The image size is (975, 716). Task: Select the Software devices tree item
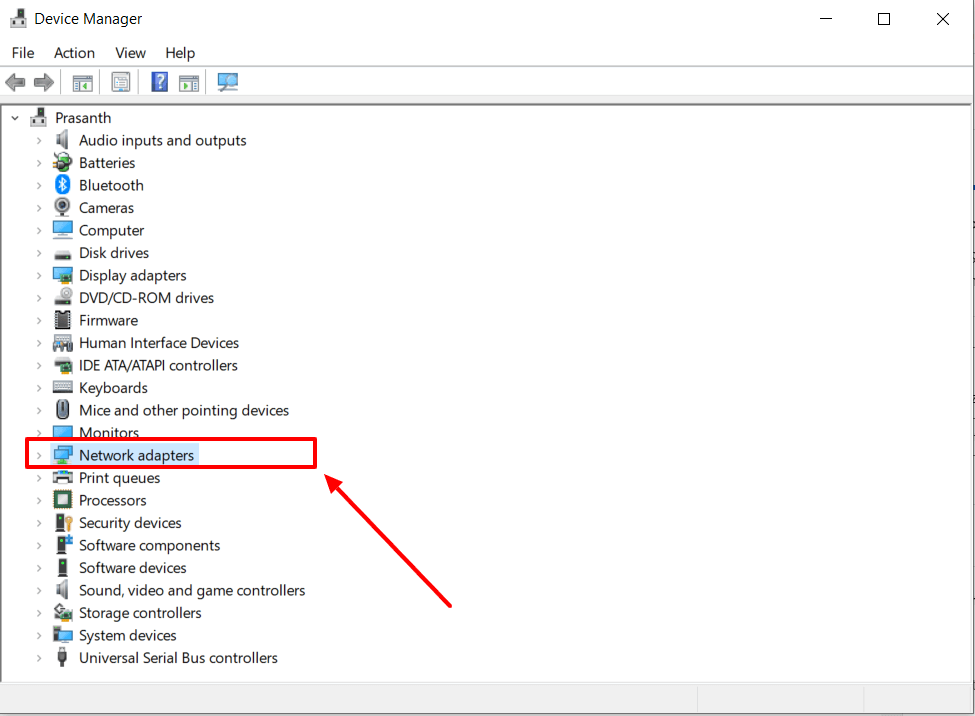click(x=132, y=568)
